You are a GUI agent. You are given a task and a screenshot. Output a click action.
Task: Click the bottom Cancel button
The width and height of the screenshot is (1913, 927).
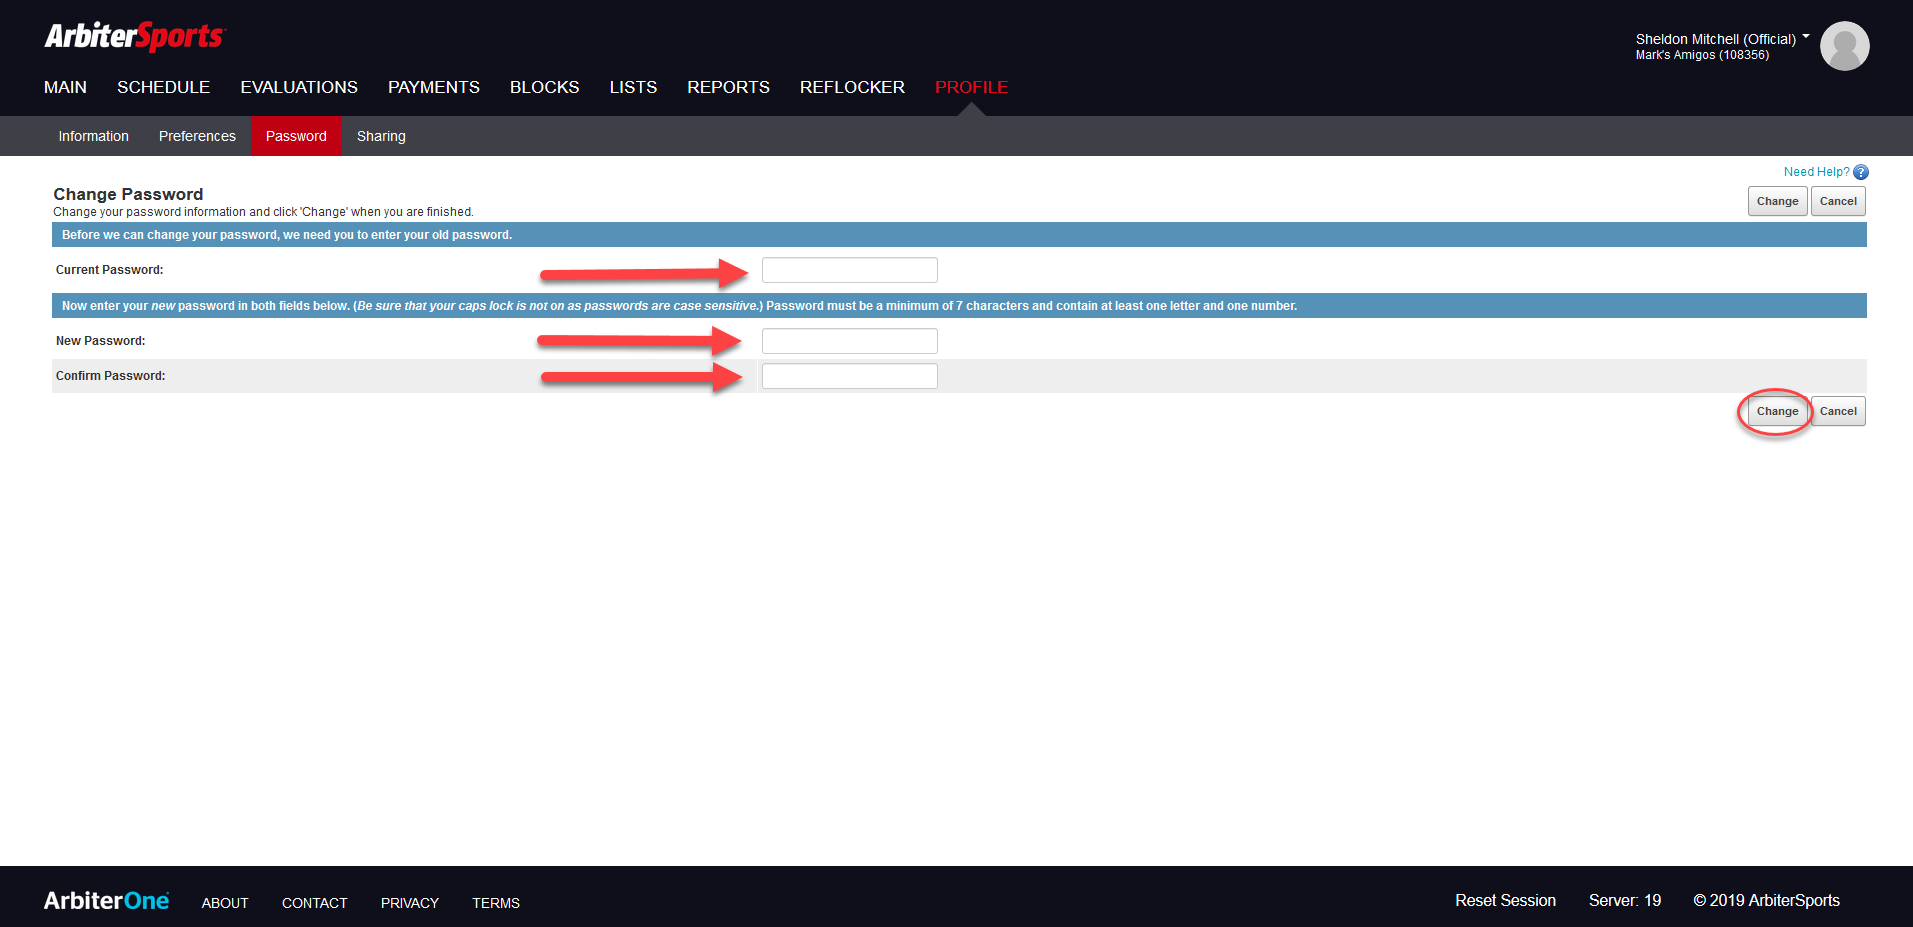pos(1838,411)
